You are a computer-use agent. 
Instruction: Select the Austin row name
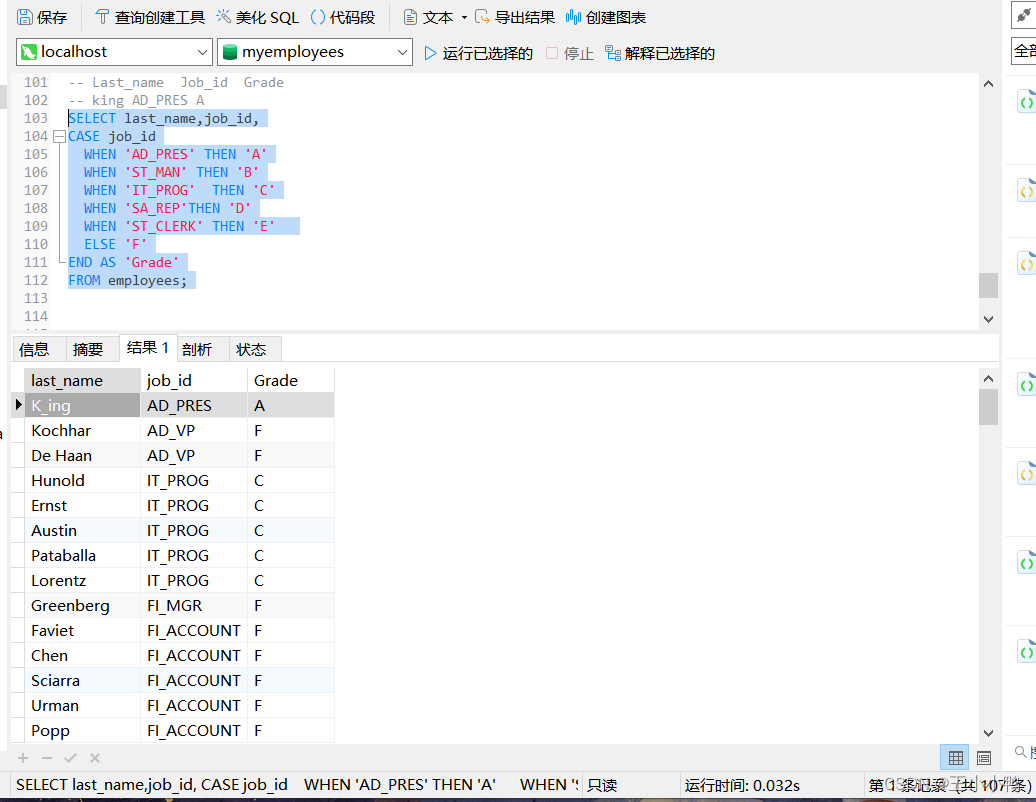(x=83, y=531)
